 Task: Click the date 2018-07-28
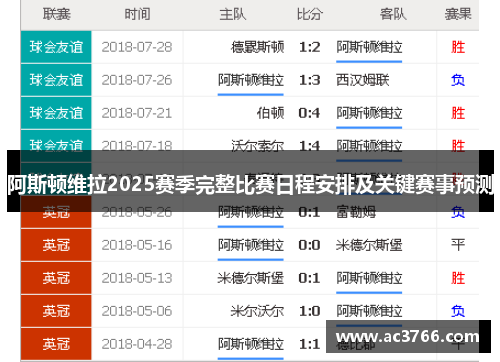coord(137,47)
